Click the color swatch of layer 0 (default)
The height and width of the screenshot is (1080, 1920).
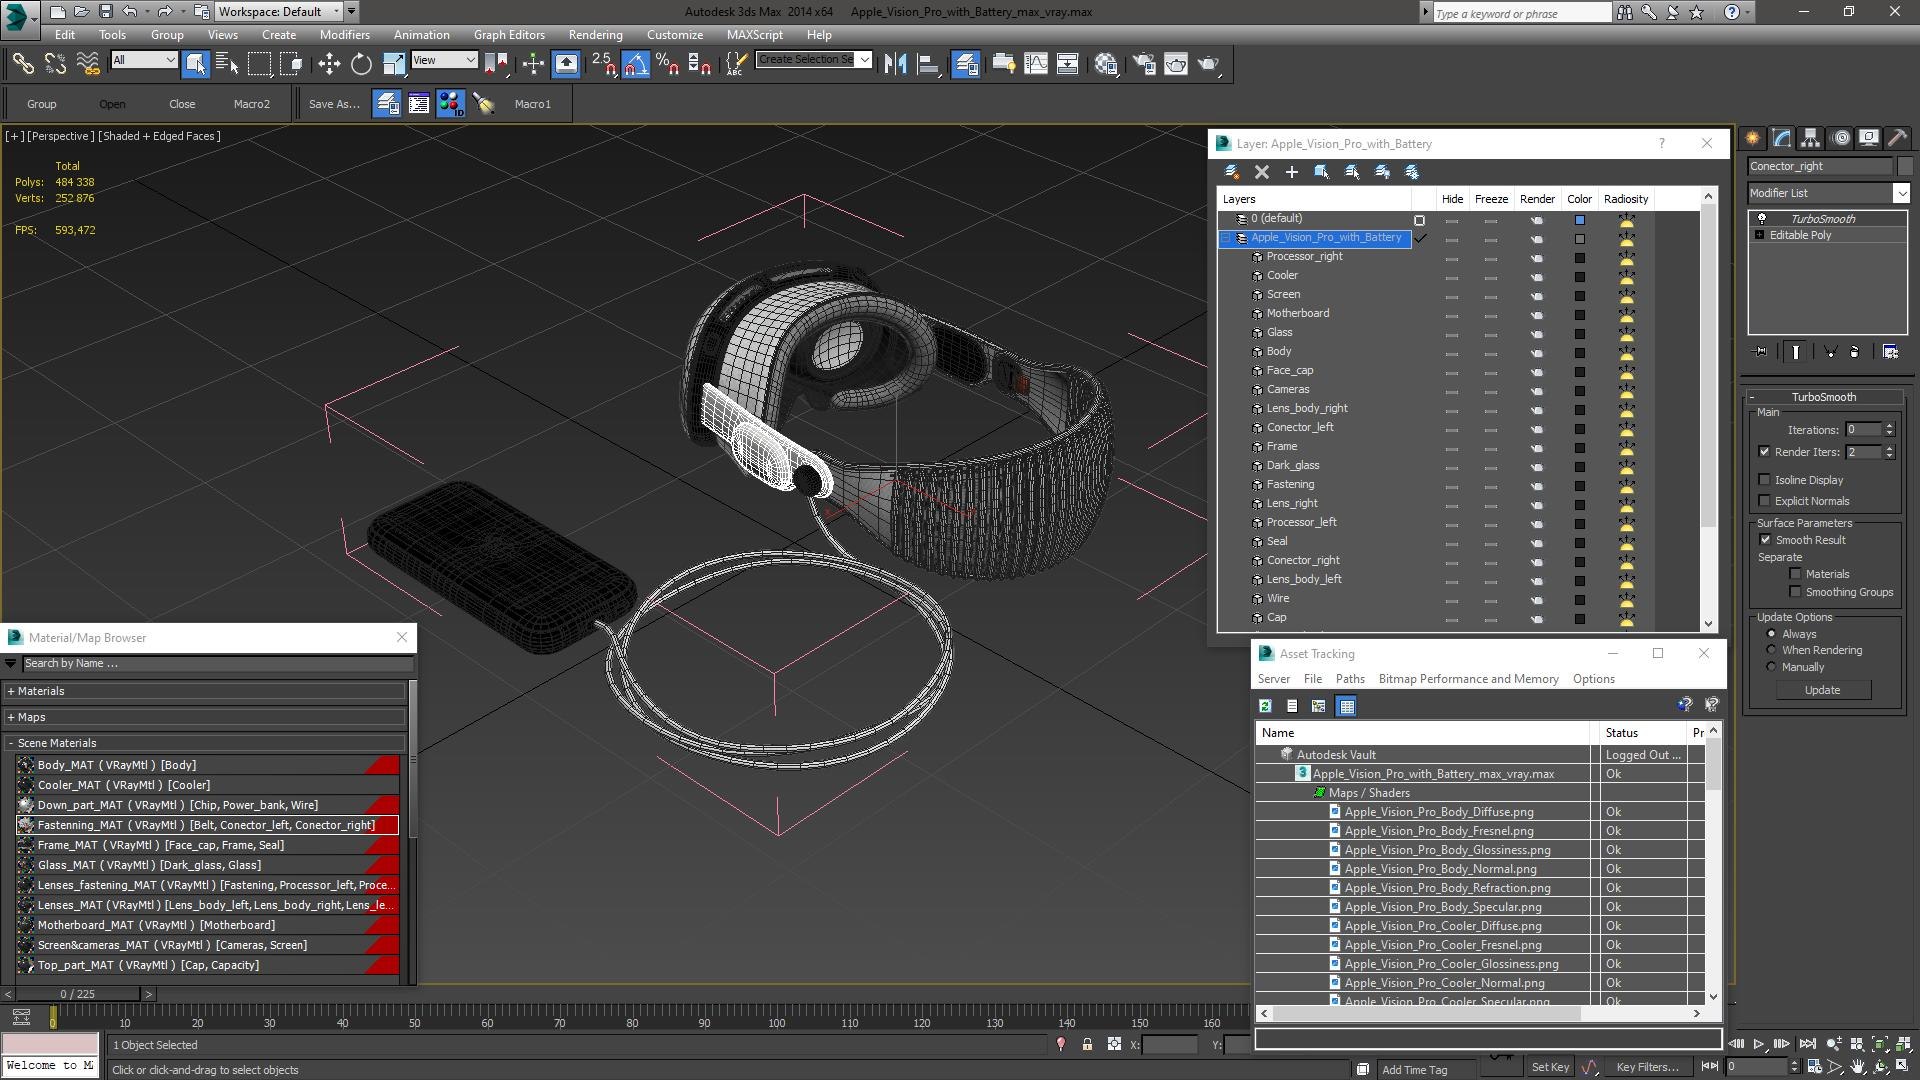click(x=1580, y=220)
